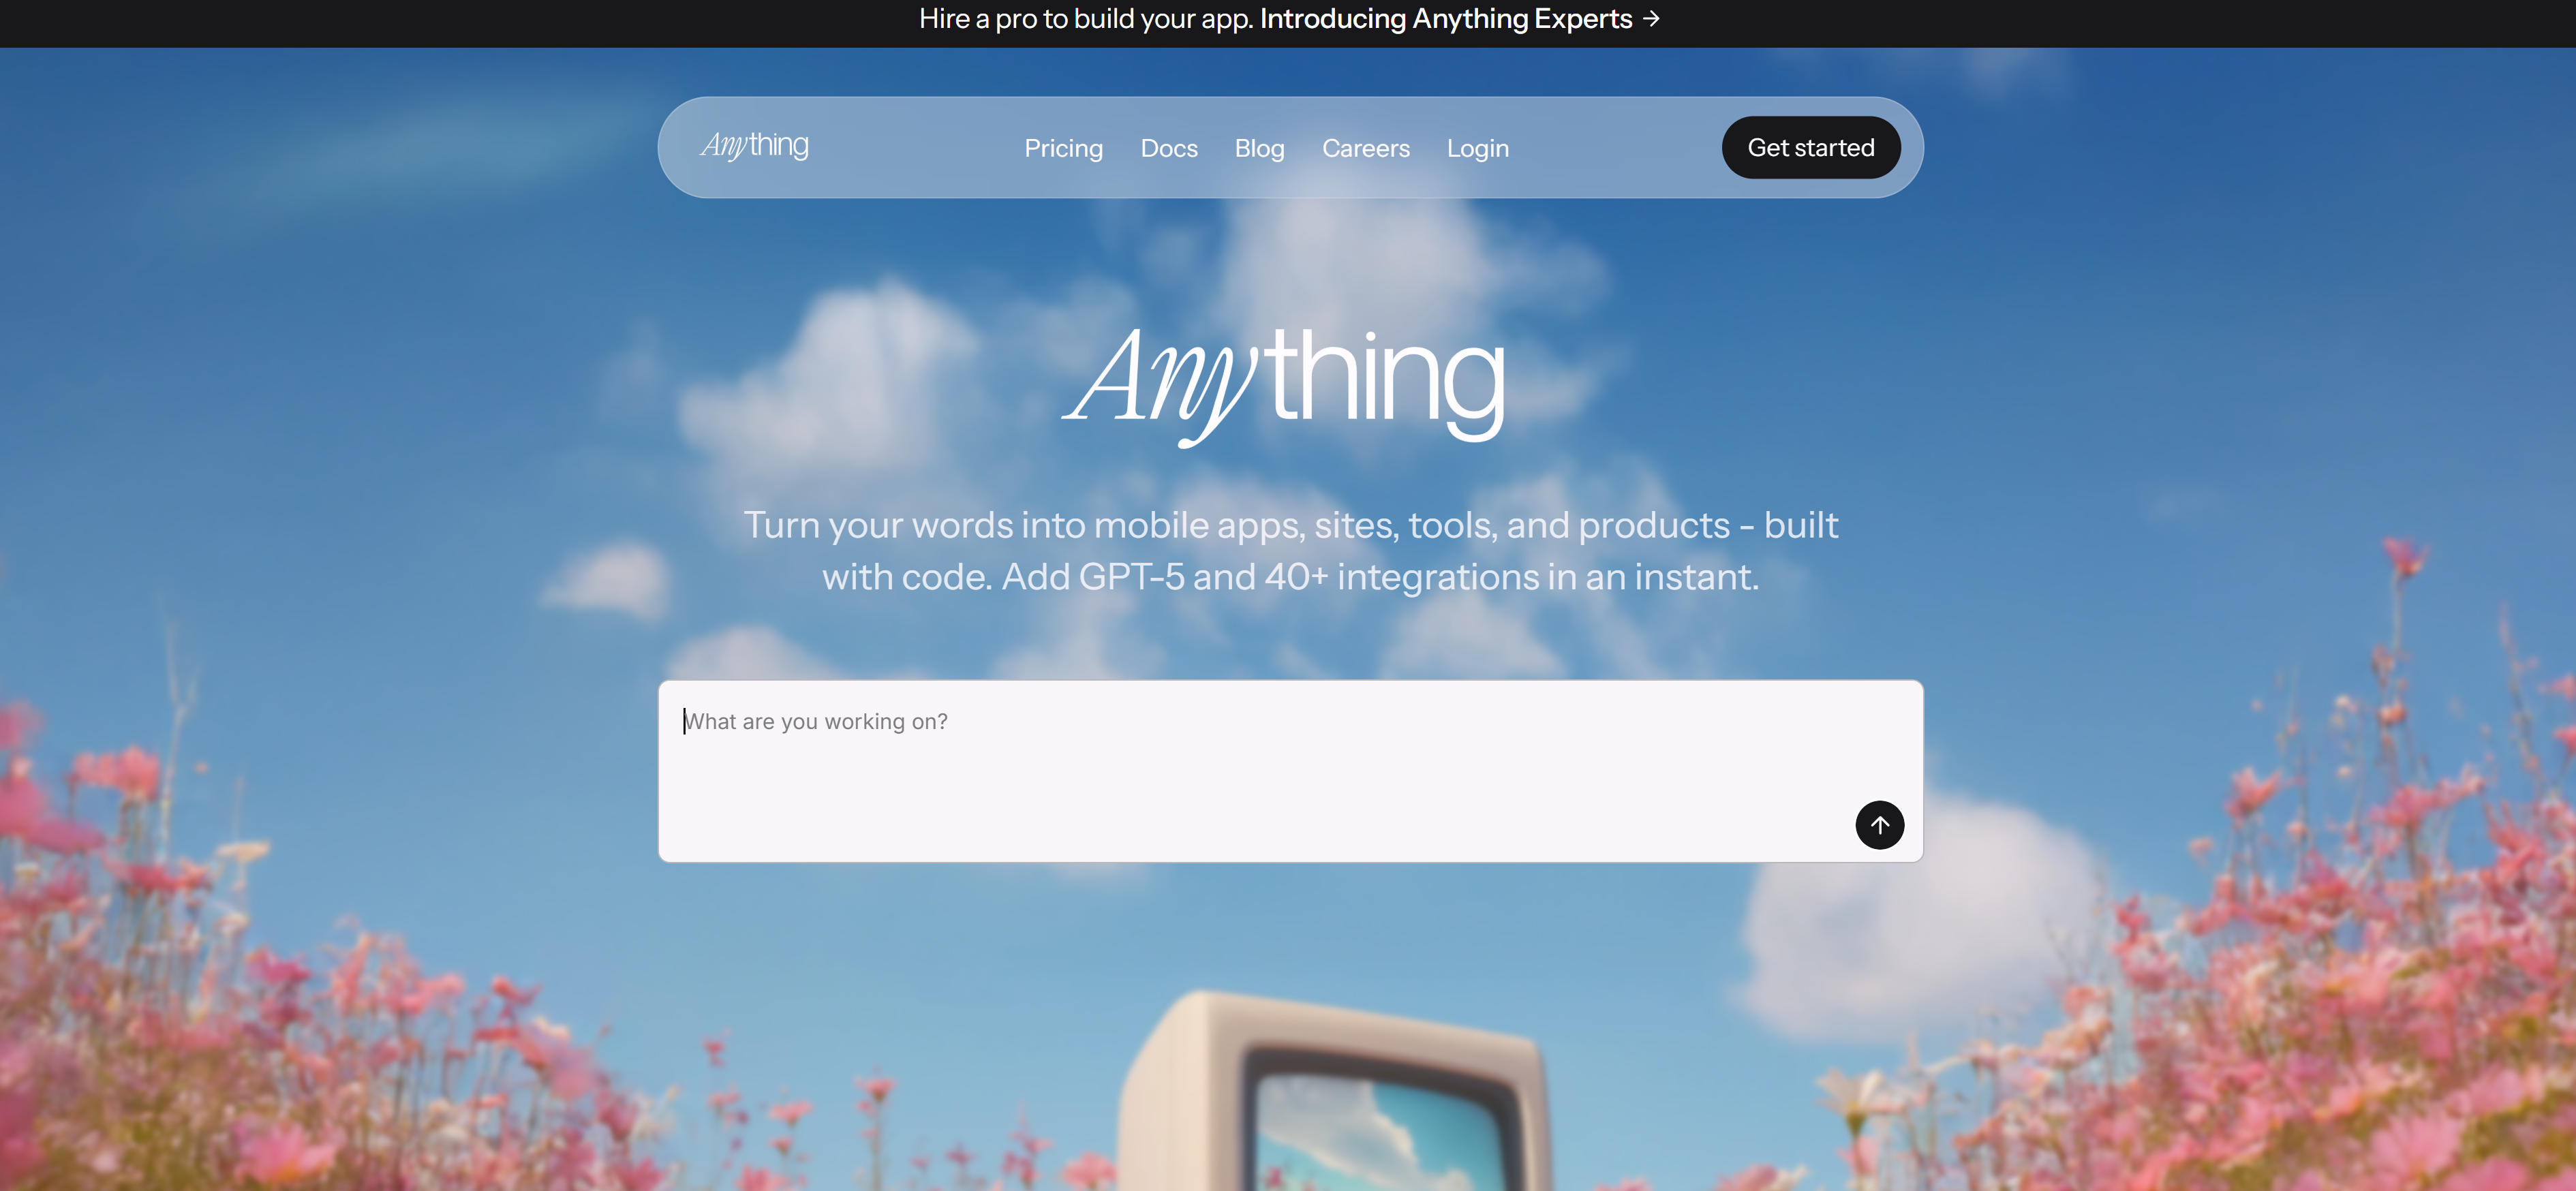Image resolution: width=2576 pixels, height=1191 pixels.
Task: Click the empty lower area of the prompt box
Action: click(x=1250, y=815)
